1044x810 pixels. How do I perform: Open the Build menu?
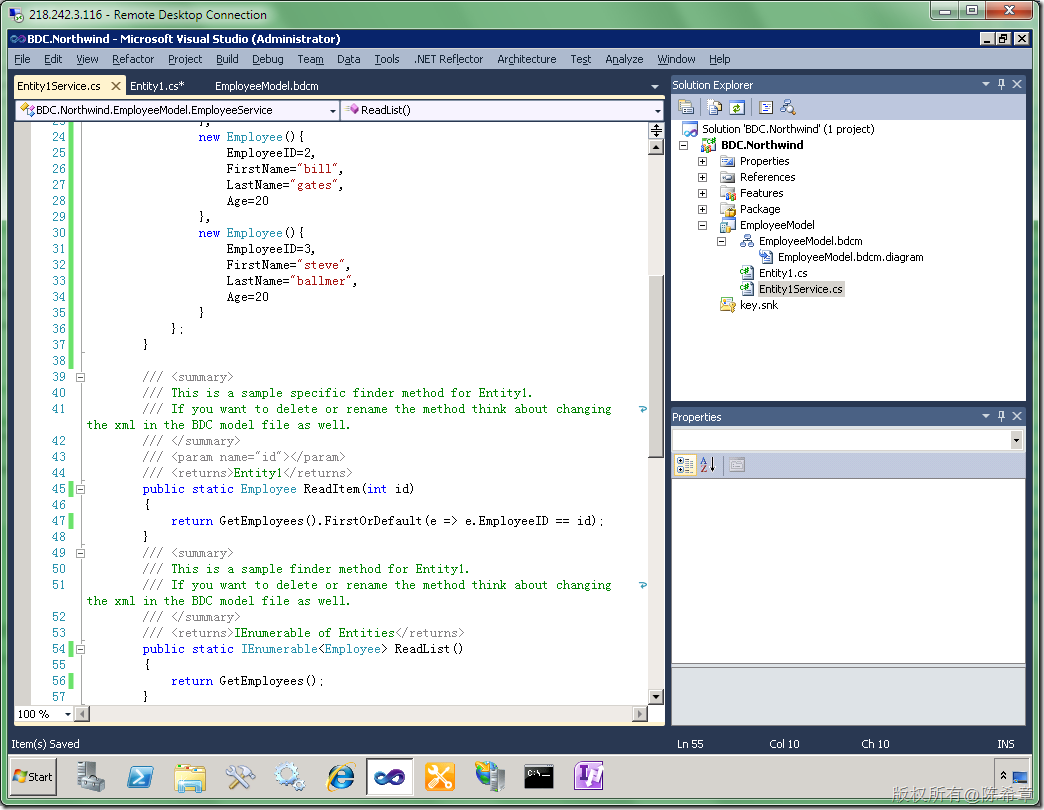227,59
